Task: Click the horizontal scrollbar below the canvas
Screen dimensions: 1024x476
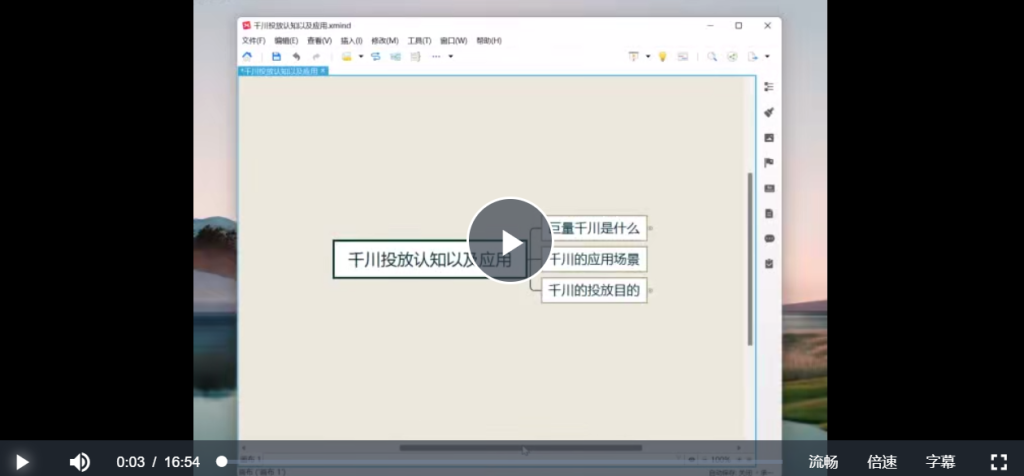Action: (520, 448)
